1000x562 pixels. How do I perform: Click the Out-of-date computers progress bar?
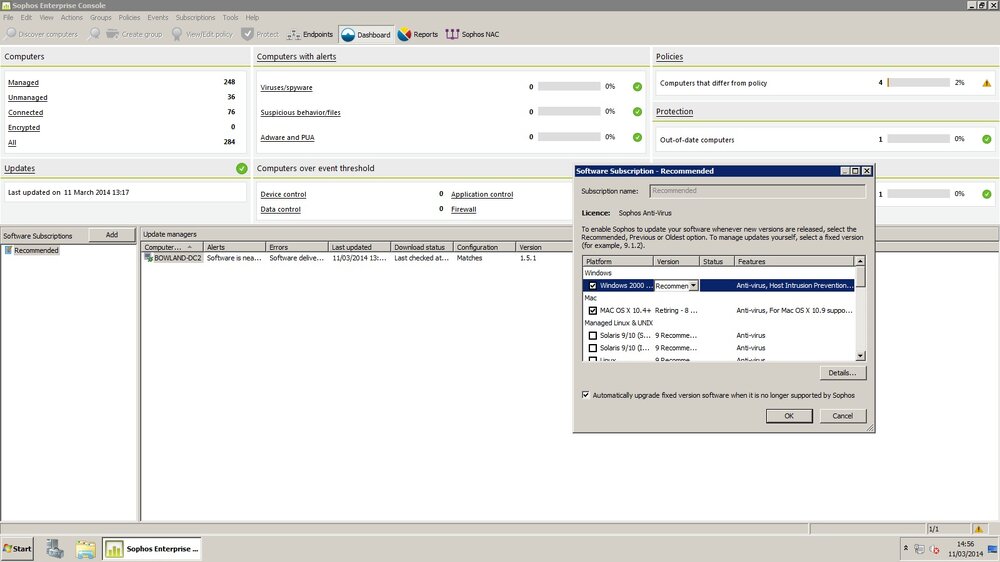point(918,138)
